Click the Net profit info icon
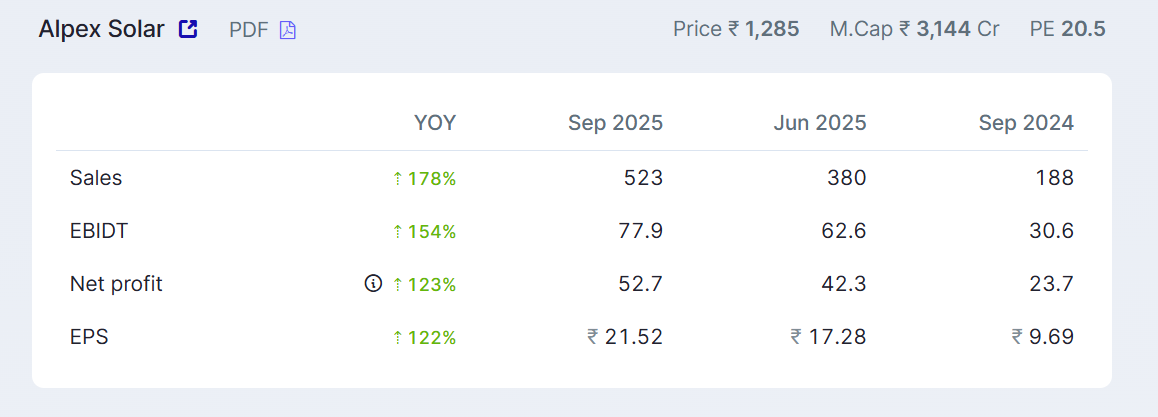The height and width of the screenshot is (417, 1158). pos(373,284)
